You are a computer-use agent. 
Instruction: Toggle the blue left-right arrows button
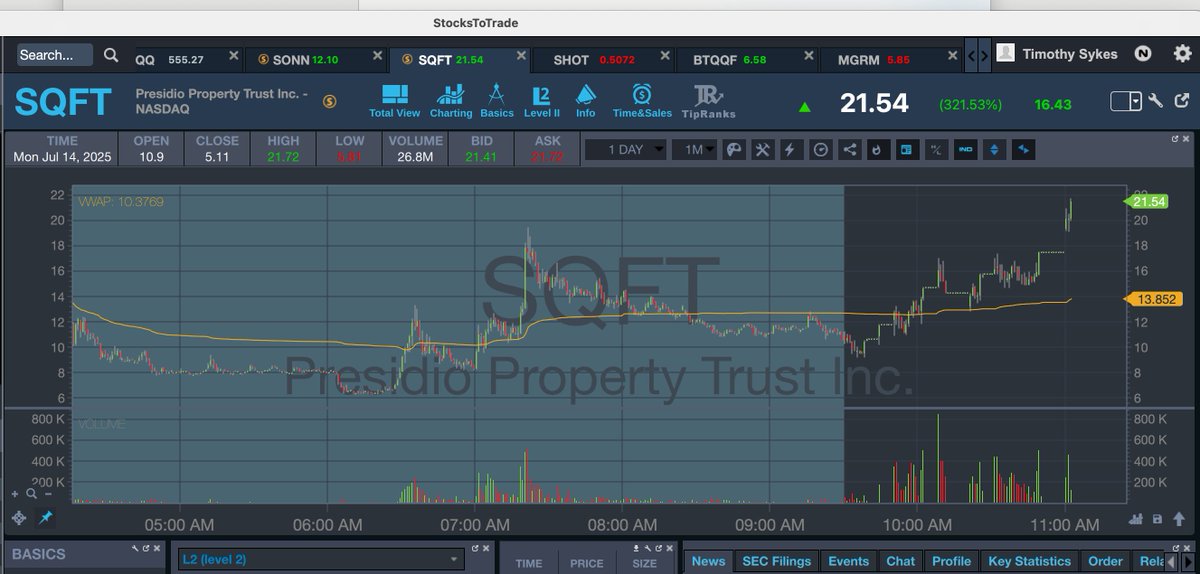(1023, 150)
